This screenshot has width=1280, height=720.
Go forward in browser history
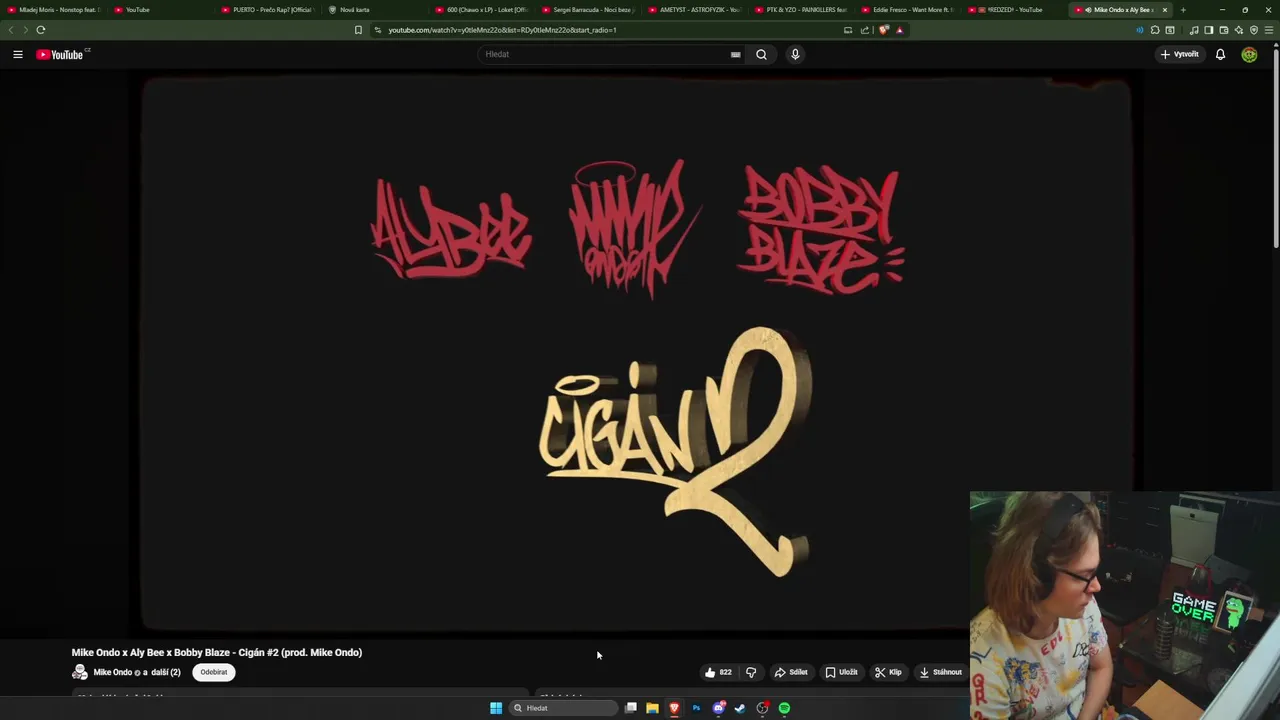coord(25,30)
